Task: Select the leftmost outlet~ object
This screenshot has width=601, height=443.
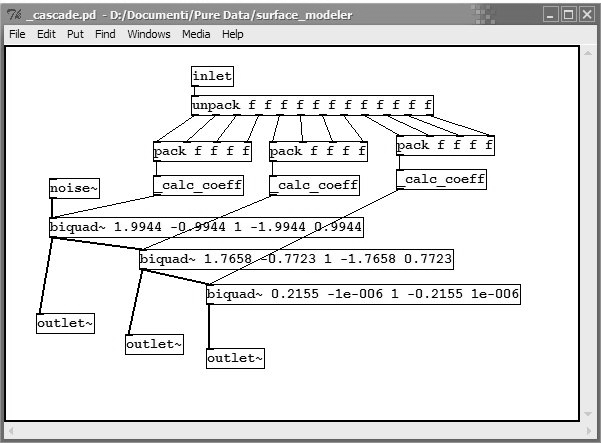Action: [x=65, y=323]
